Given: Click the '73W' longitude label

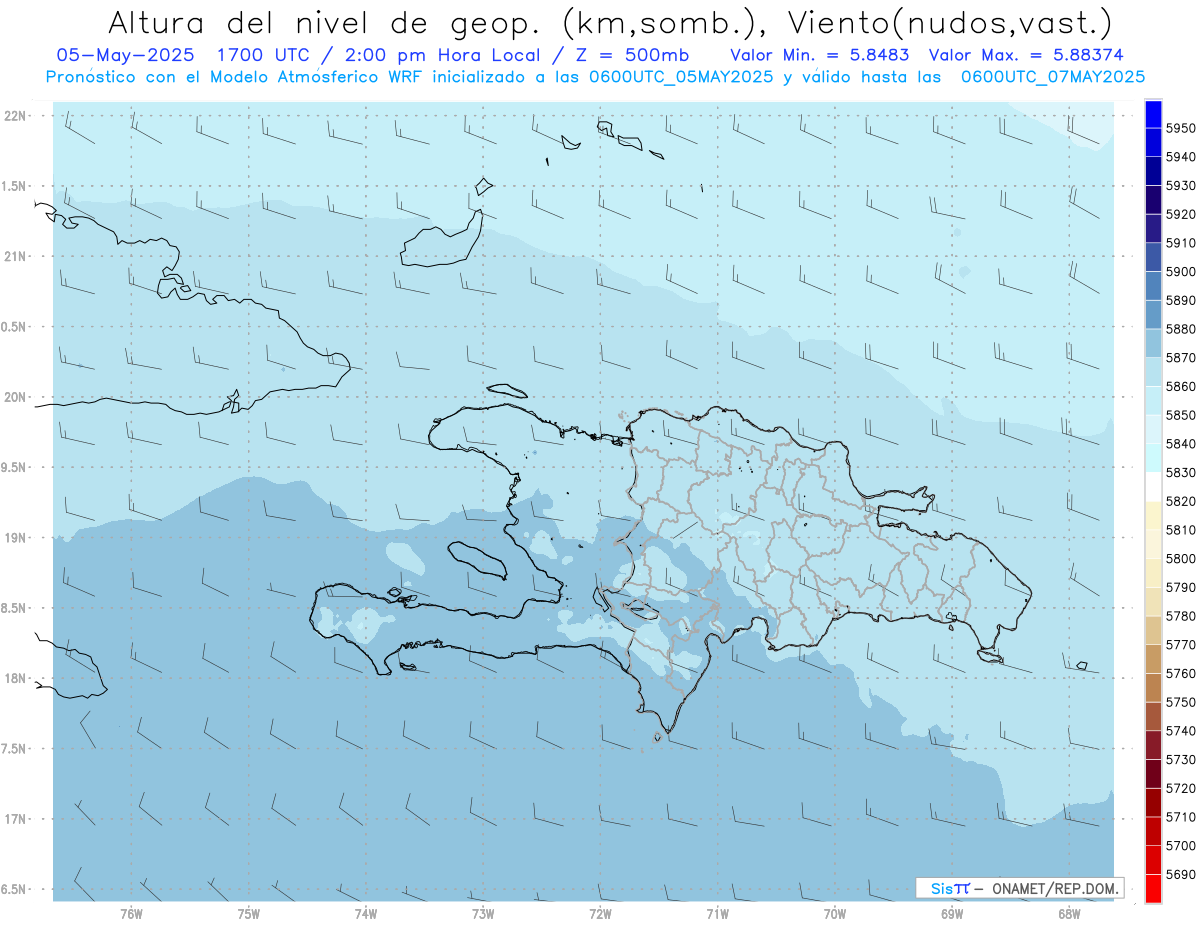Looking at the screenshot, I should pyautogui.click(x=483, y=913).
